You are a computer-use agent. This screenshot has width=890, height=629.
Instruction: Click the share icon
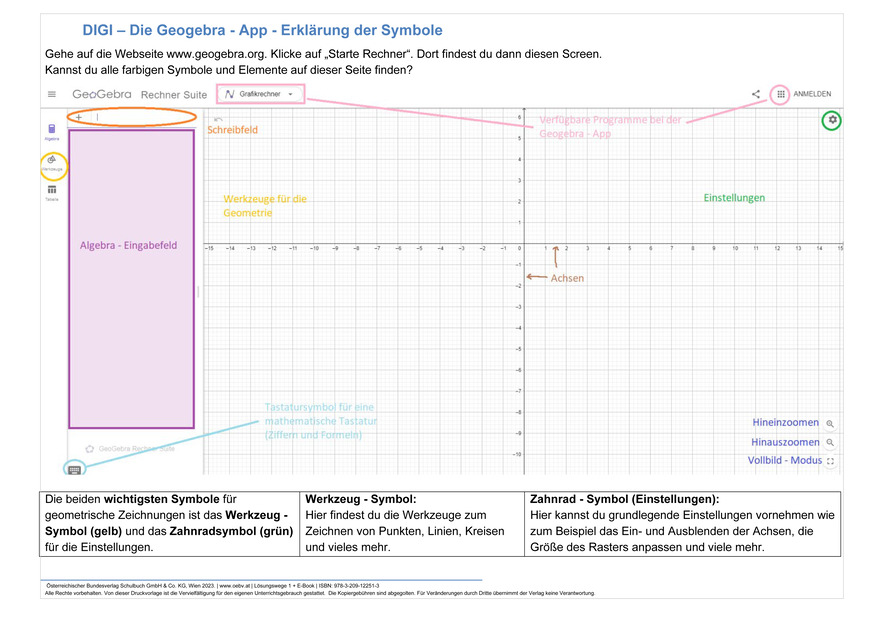point(756,95)
